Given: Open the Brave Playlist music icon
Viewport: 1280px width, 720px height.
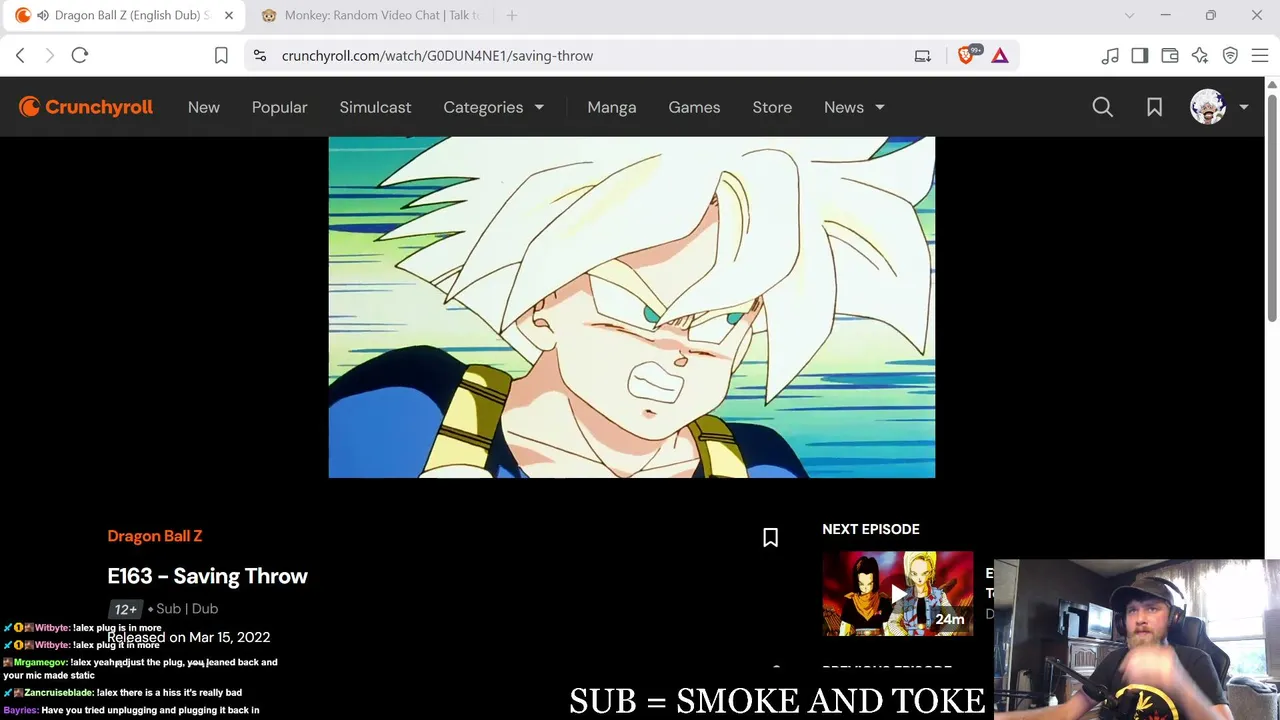Looking at the screenshot, I should click(1110, 56).
